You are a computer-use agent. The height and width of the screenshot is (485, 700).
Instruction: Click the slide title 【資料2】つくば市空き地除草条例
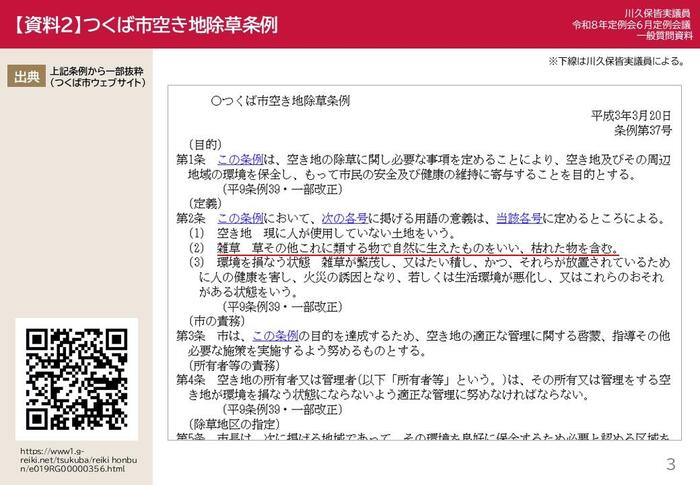click(x=145, y=25)
